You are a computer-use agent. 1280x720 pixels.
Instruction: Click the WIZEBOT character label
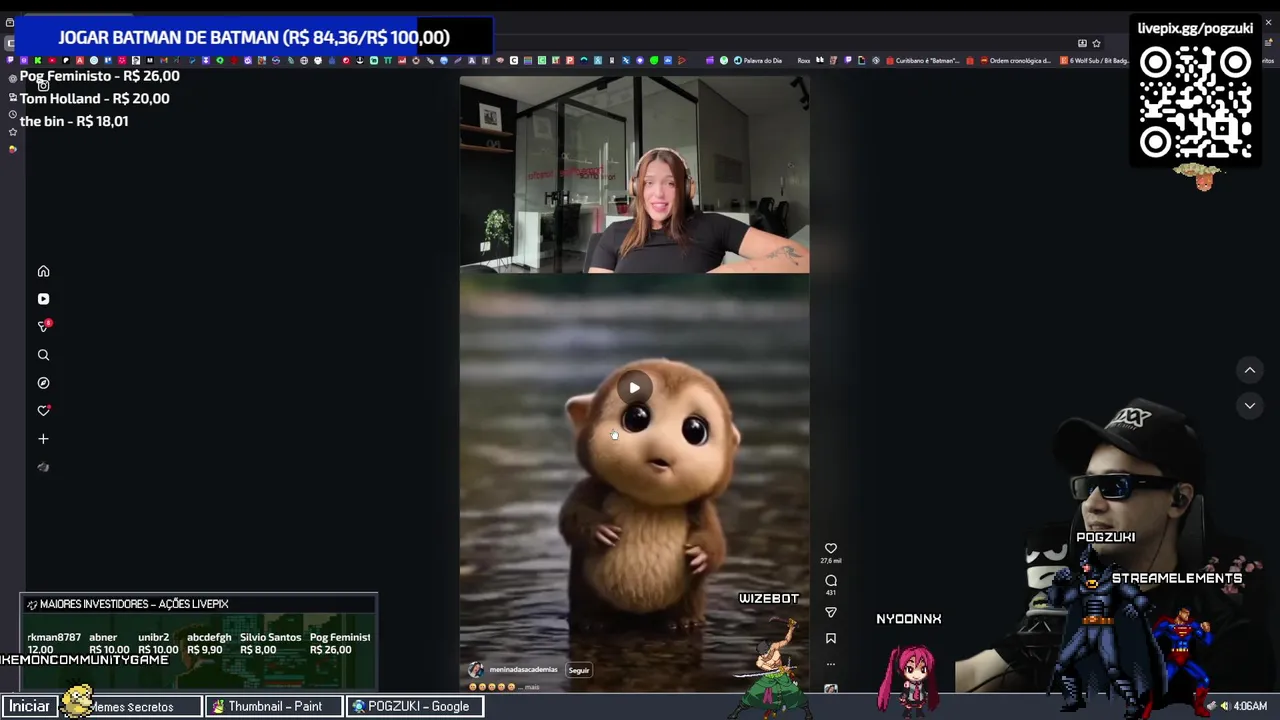769,598
